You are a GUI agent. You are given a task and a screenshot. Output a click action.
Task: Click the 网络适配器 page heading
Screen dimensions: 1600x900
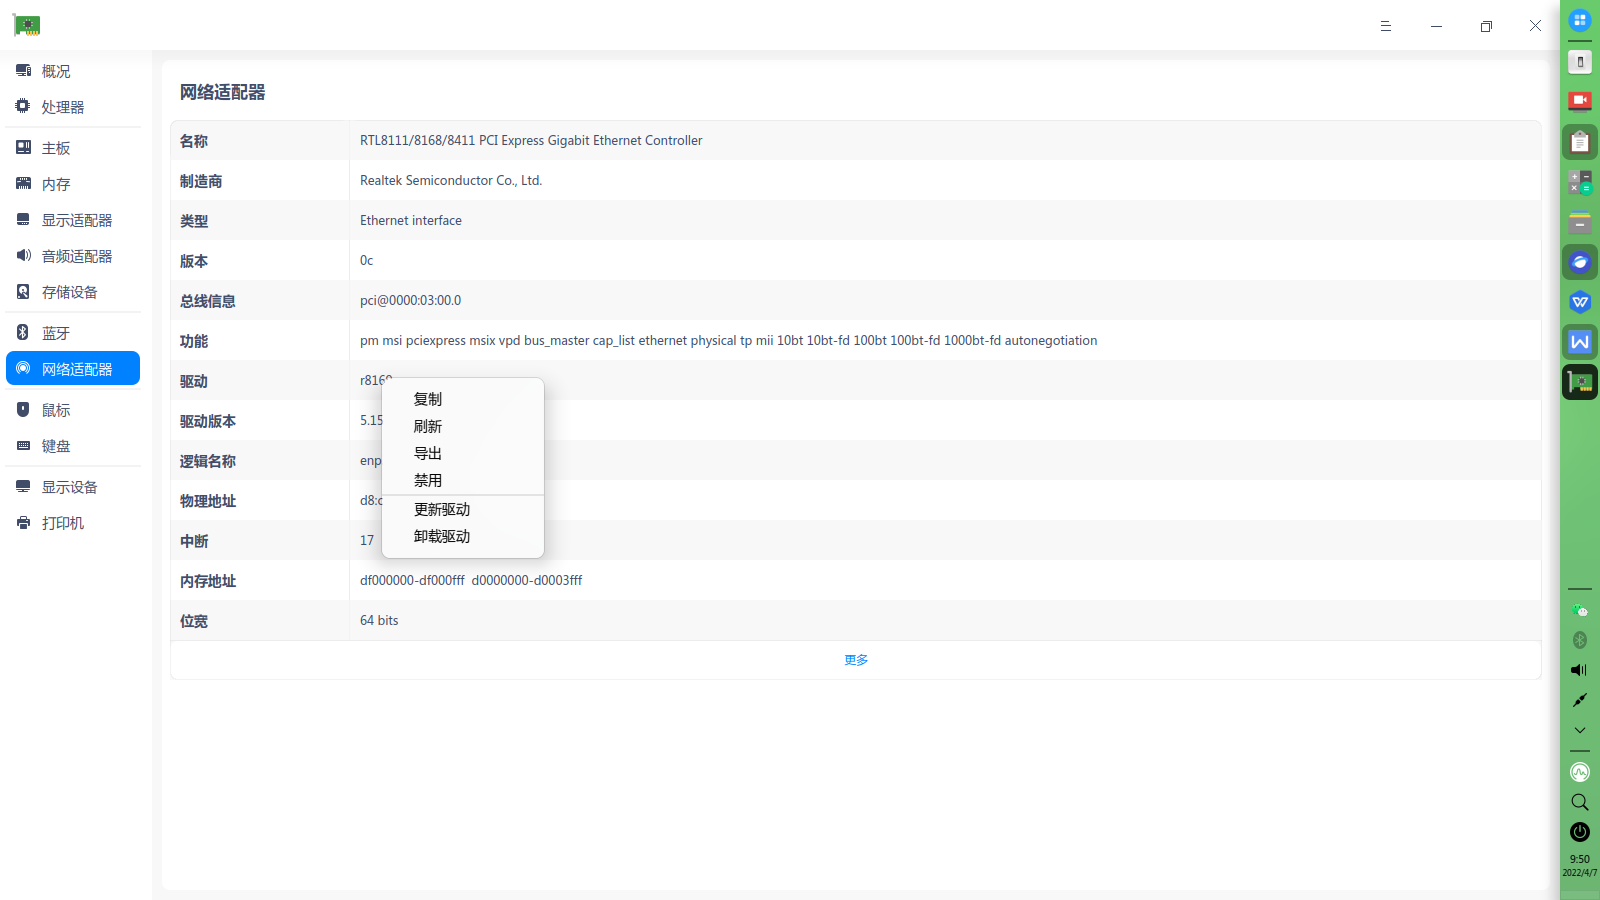pyautogui.click(x=223, y=92)
